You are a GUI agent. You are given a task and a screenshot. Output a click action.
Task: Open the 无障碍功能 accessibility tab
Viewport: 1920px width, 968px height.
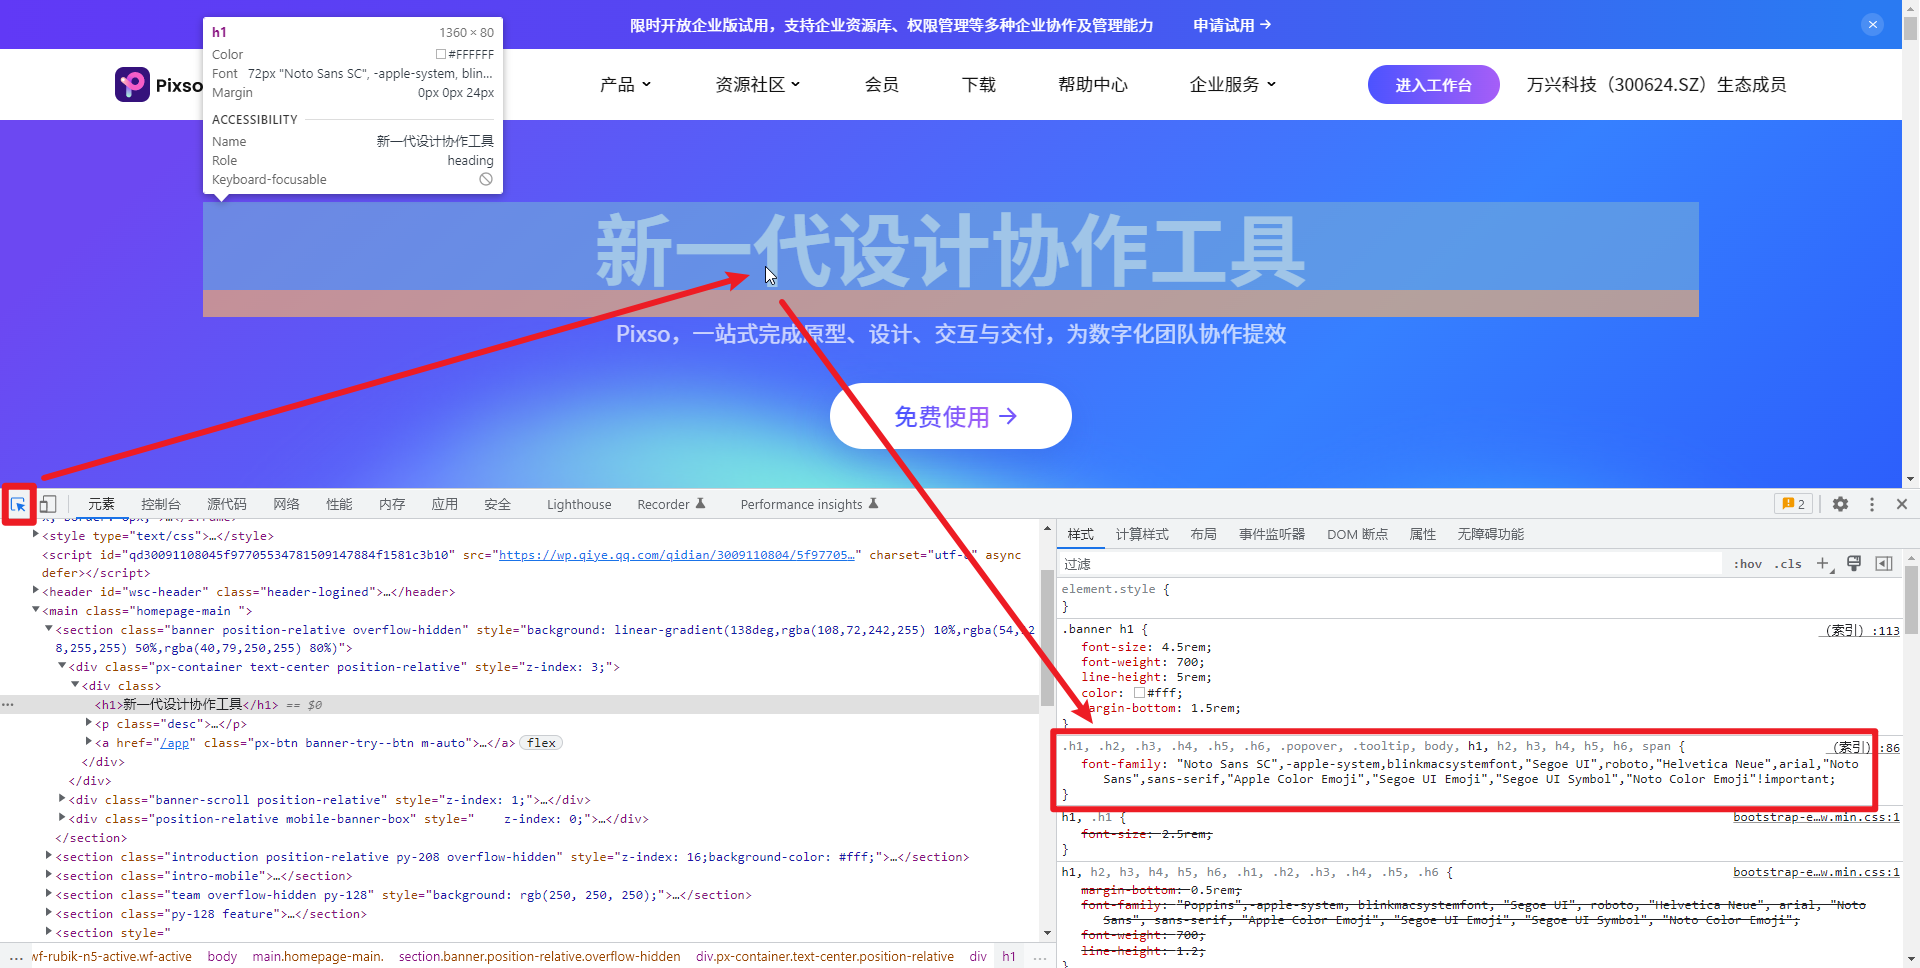tap(1491, 534)
